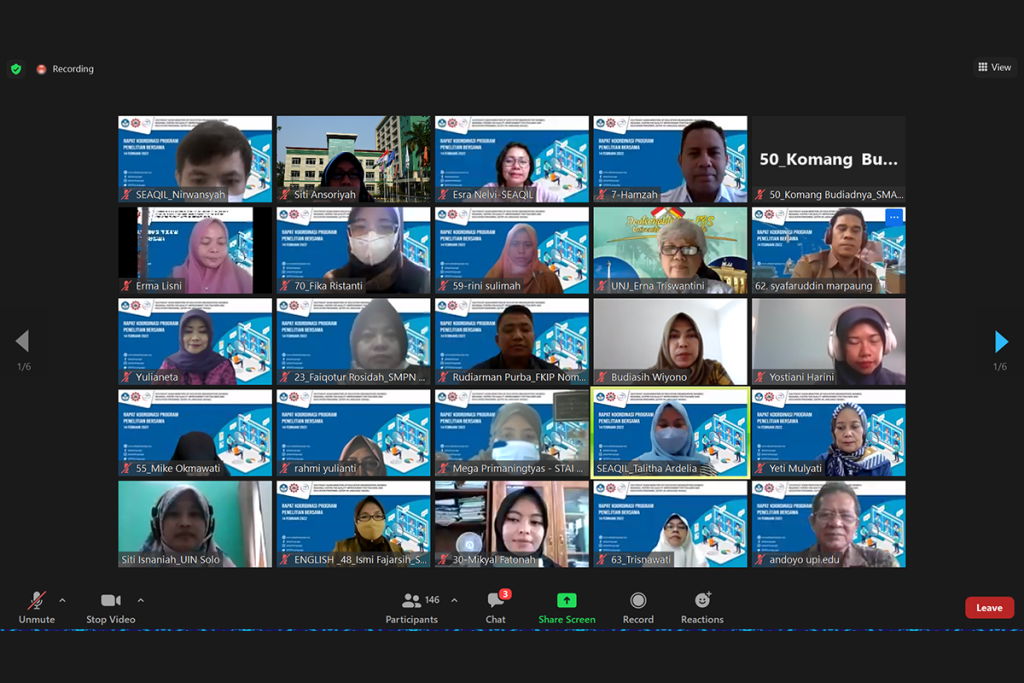This screenshot has width=1024, height=683.
Task: Click the Unmute microphone icon
Action: [x=36, y=601]
